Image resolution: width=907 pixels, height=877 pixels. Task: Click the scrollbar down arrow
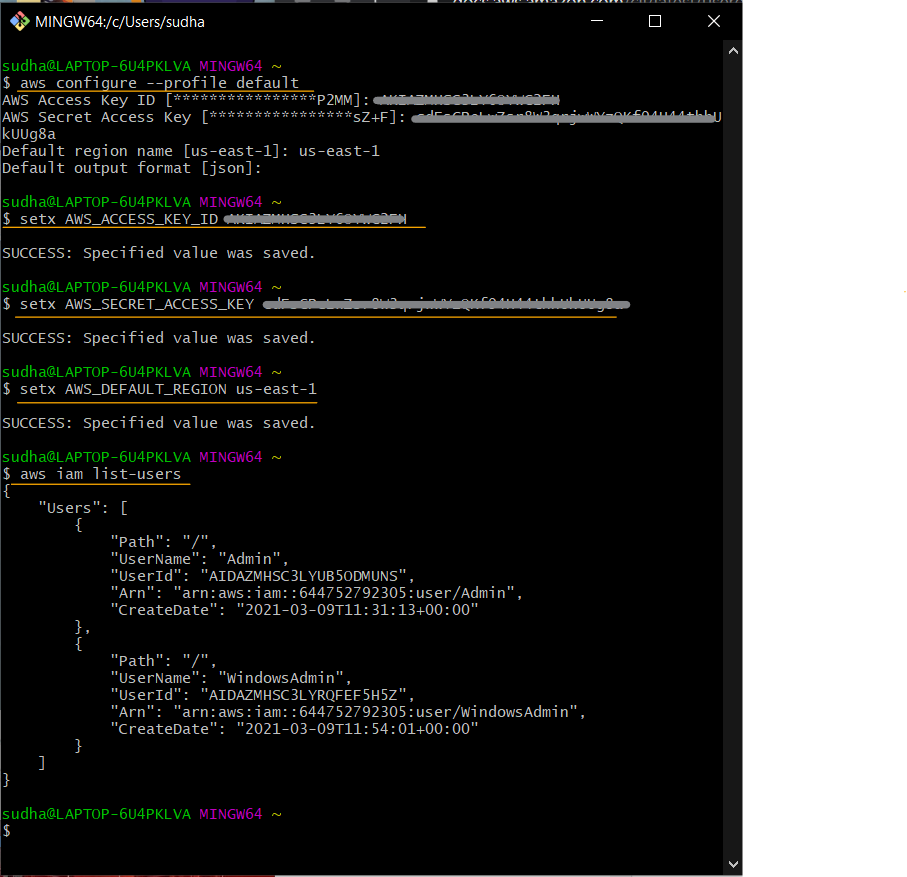click(733, 863)
